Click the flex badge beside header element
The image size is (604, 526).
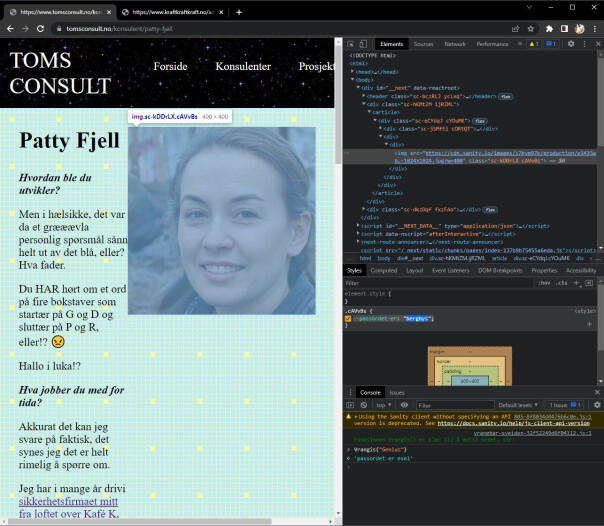point(505,96)
